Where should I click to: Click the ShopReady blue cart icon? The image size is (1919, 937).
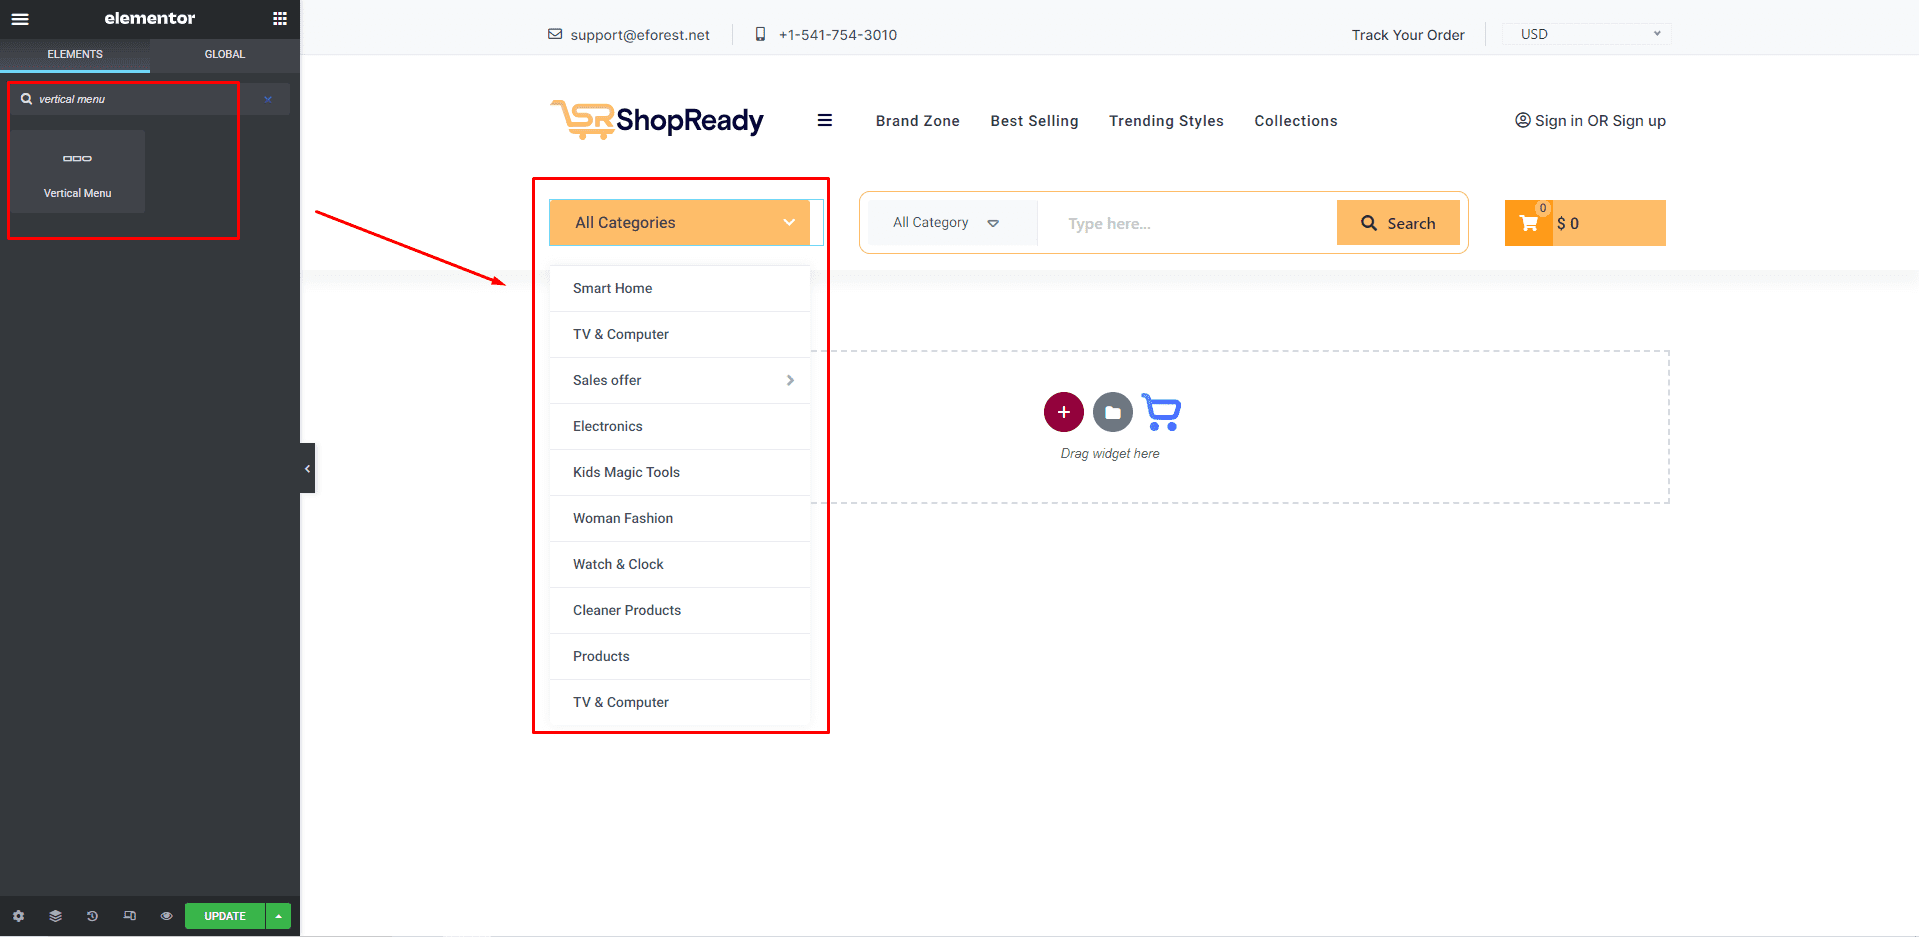tap(1161, 412)
